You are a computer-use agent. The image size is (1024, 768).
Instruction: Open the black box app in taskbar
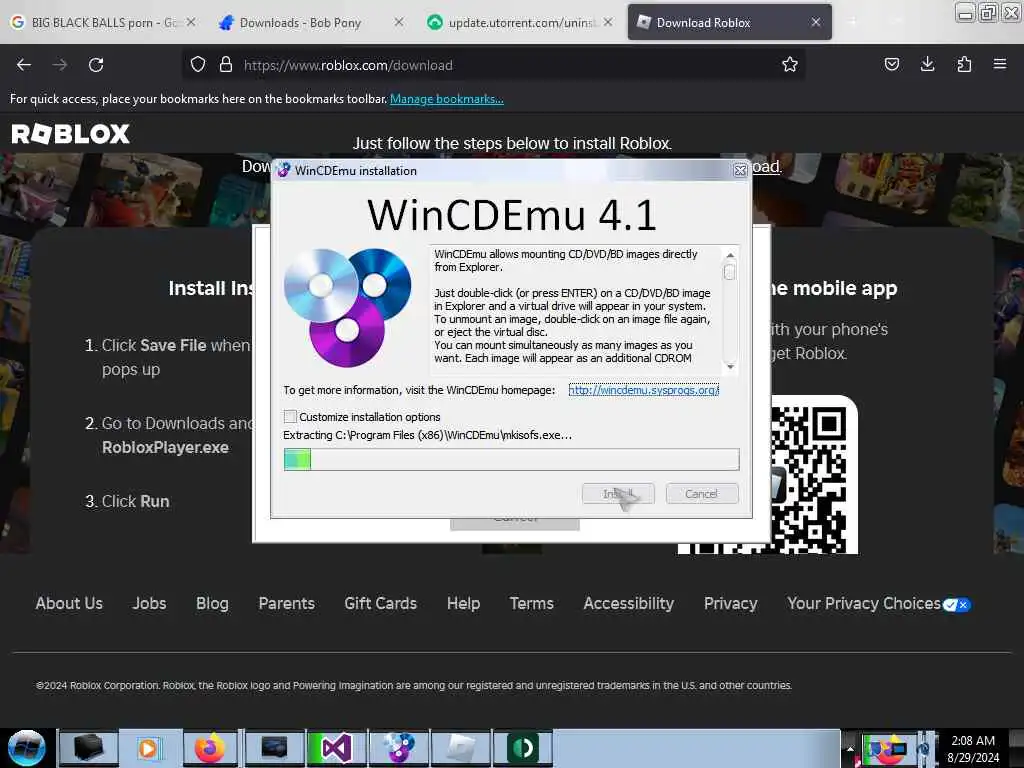(89, 748)
